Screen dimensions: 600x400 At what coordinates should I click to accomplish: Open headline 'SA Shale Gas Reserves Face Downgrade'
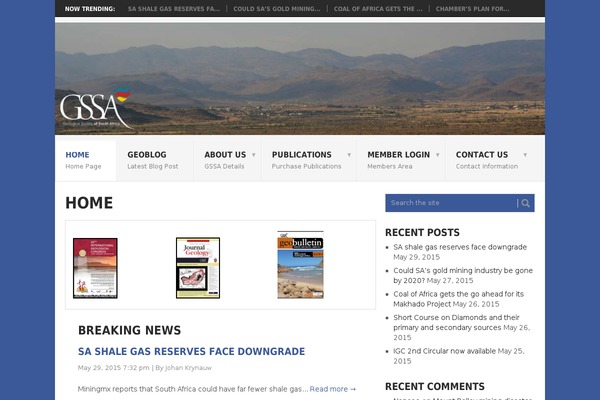tap(191, 351)
